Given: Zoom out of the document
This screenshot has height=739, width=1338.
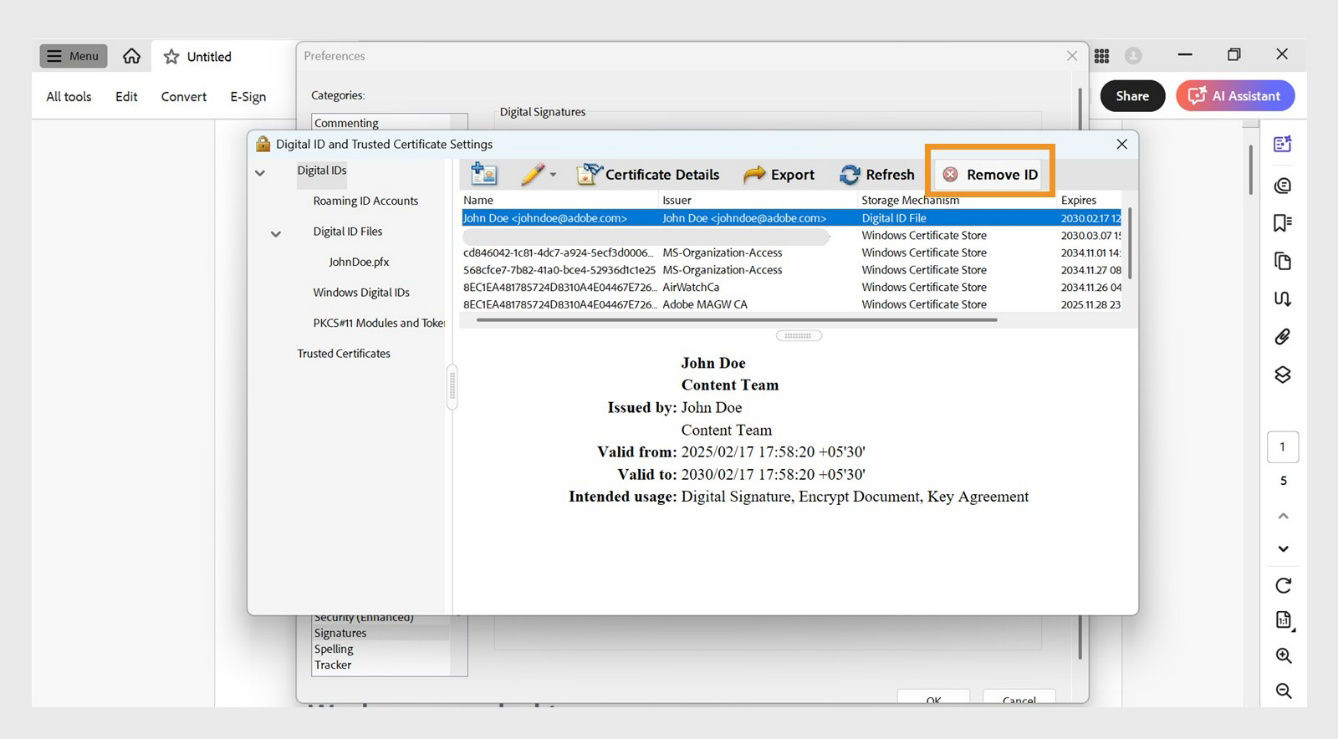Looking at the screenshot, I should click(x=1284, y=690).
